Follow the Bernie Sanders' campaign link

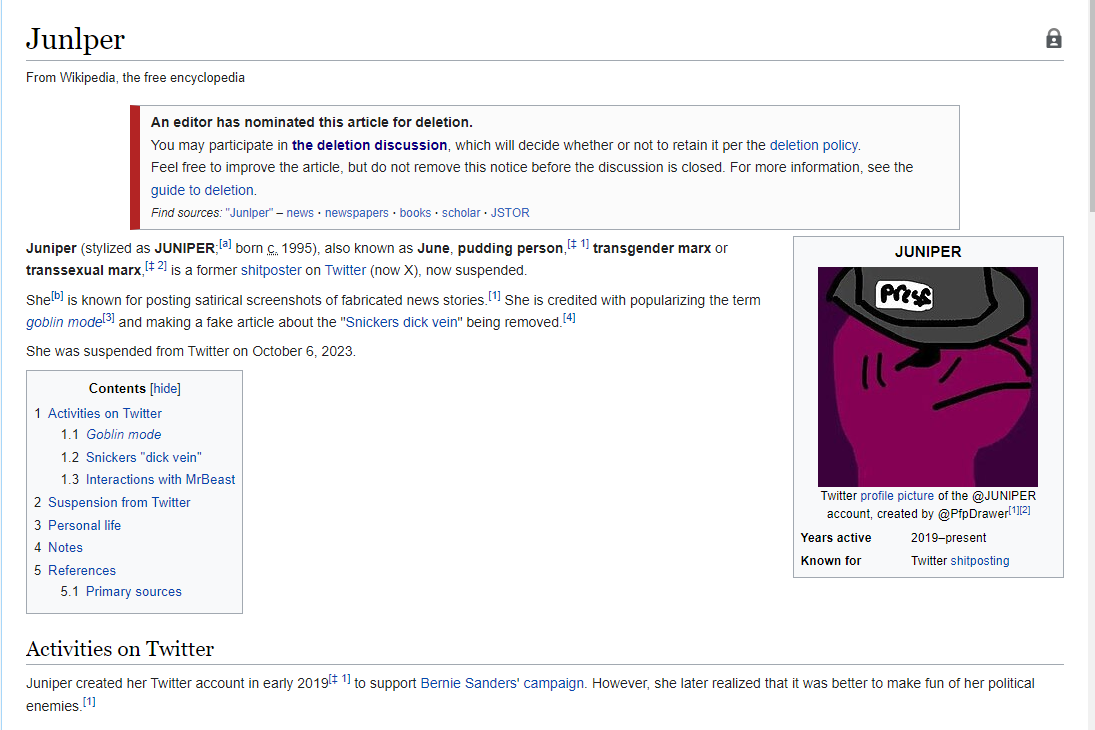(x=502, y=683)
